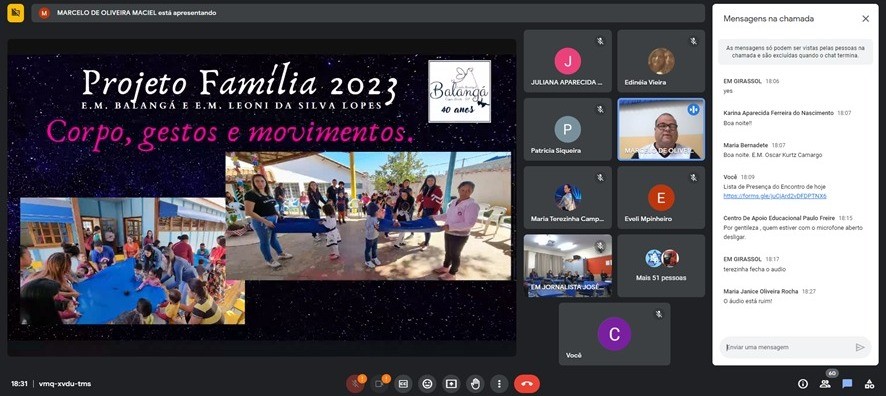
Task: Click the muted mic icon on Juliana's tile
Action: [x=600, y=41]
